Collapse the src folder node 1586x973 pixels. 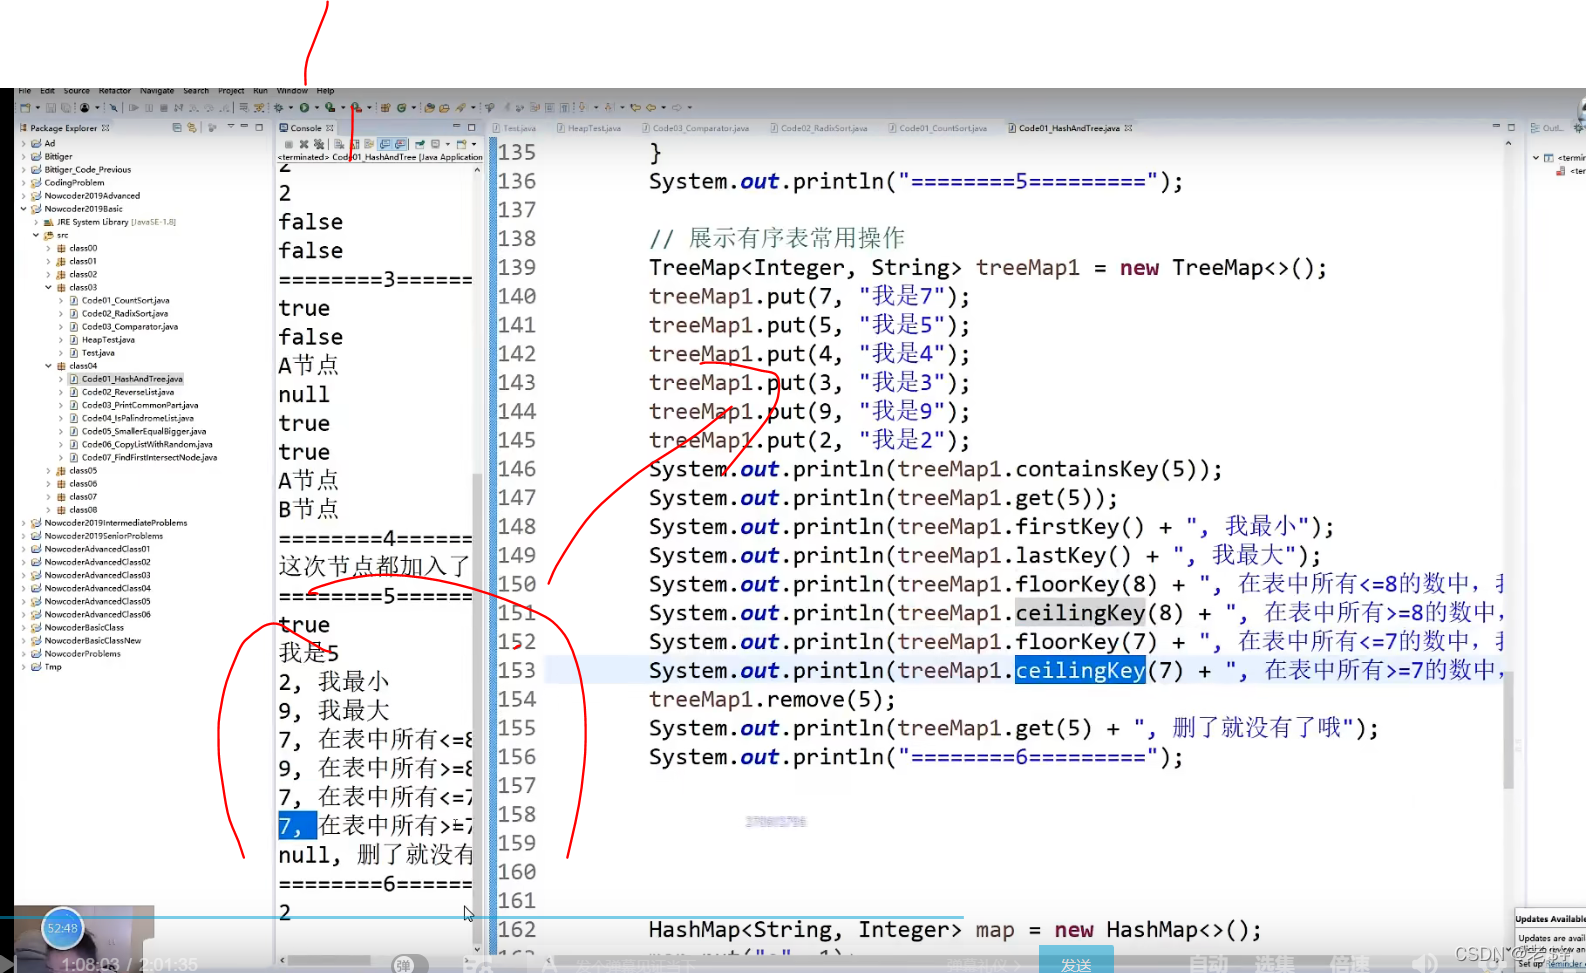coord(36,235)
